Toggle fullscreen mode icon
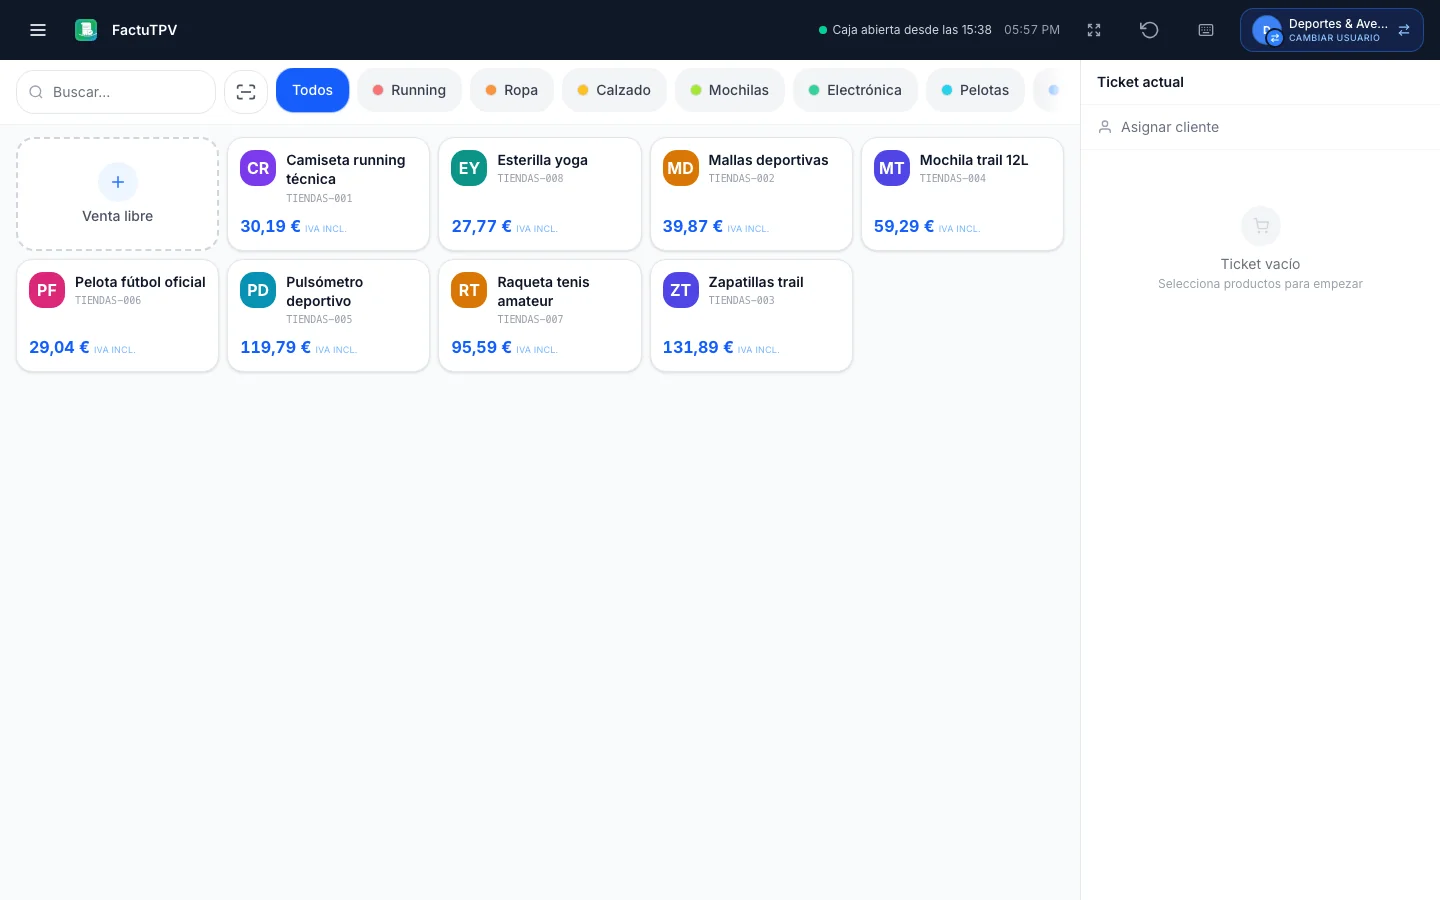Screen dimensions: 1440x900 coord(1094,30)
